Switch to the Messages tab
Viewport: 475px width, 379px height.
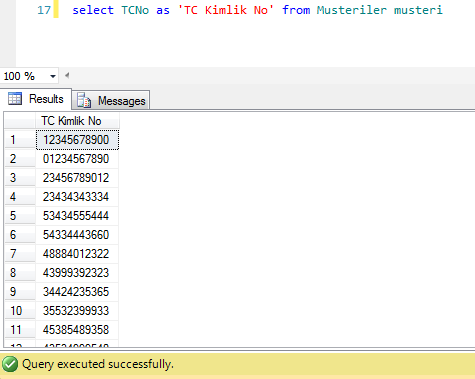pyautogui.click(x=111, y=100)
